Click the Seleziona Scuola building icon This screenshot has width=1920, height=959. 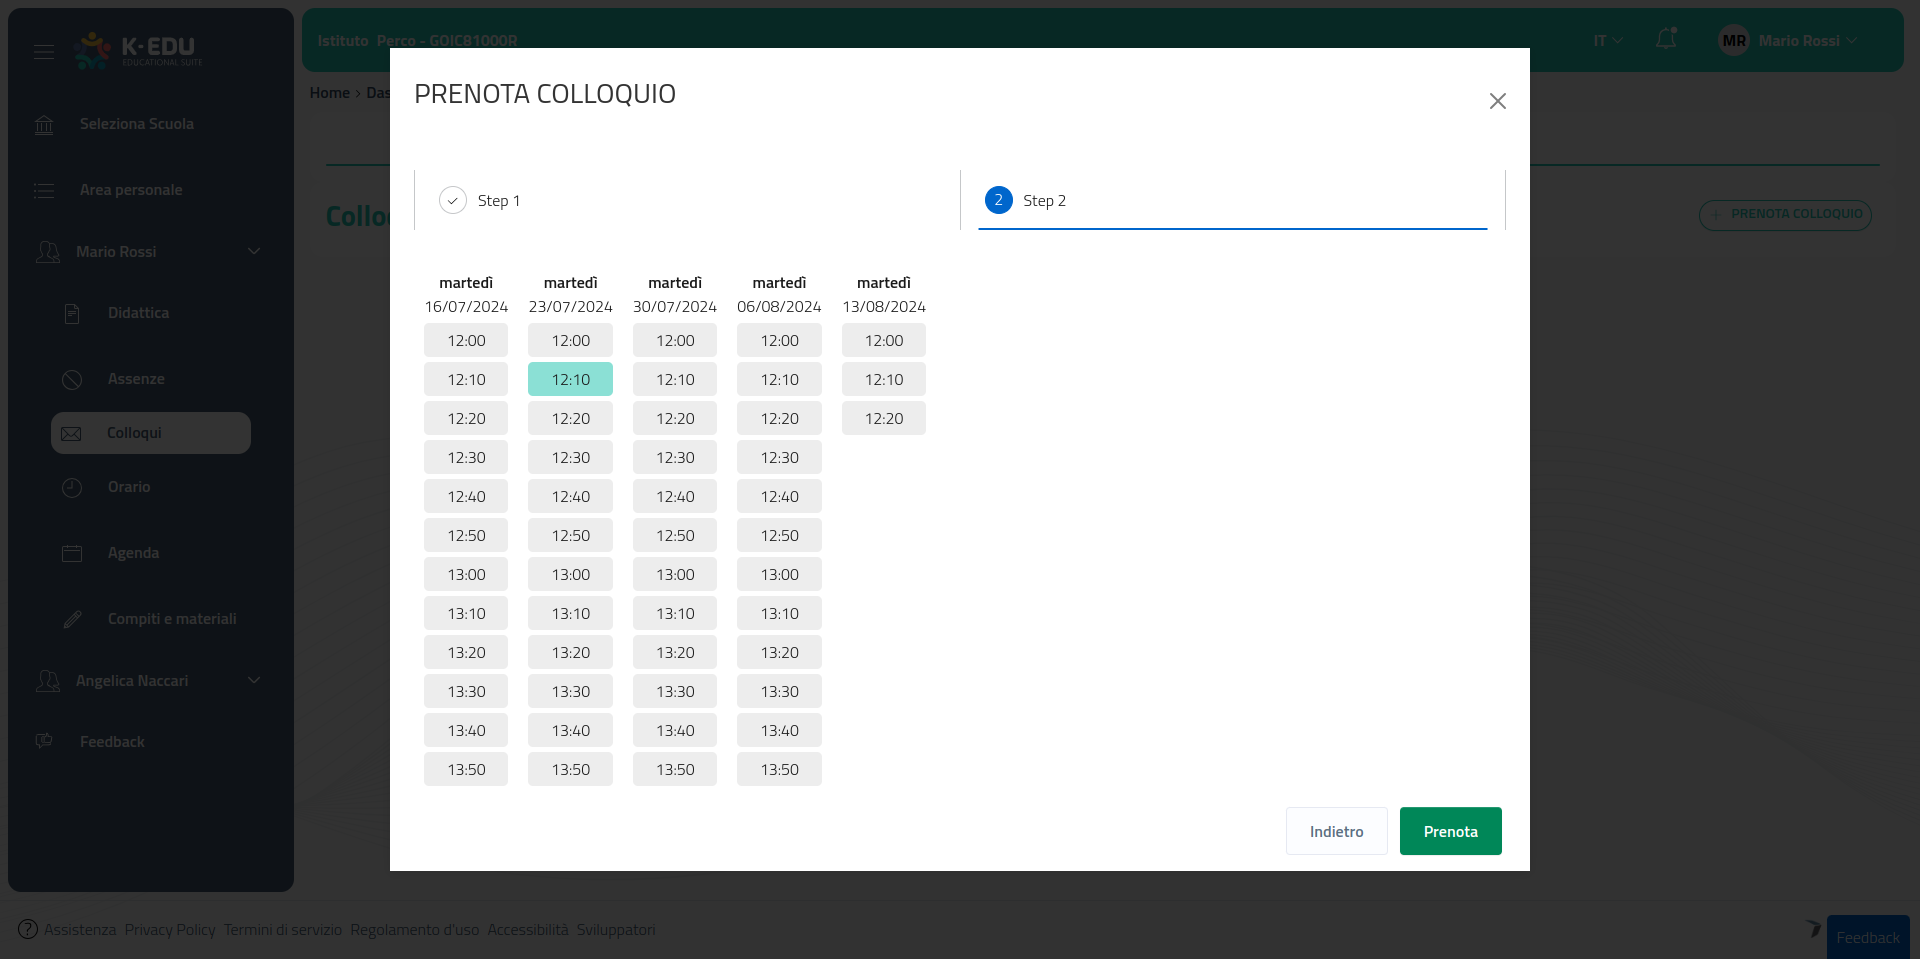coord(44,125)
